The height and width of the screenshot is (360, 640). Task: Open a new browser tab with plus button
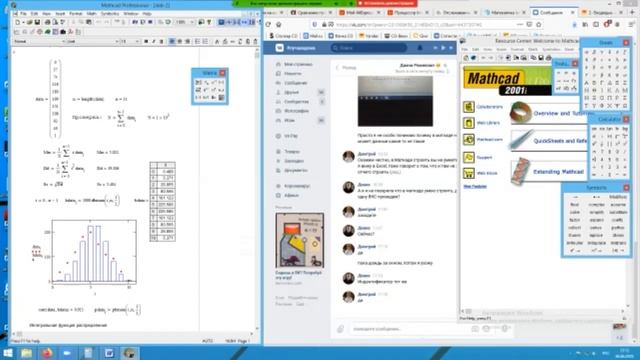[x=632, y=13]
